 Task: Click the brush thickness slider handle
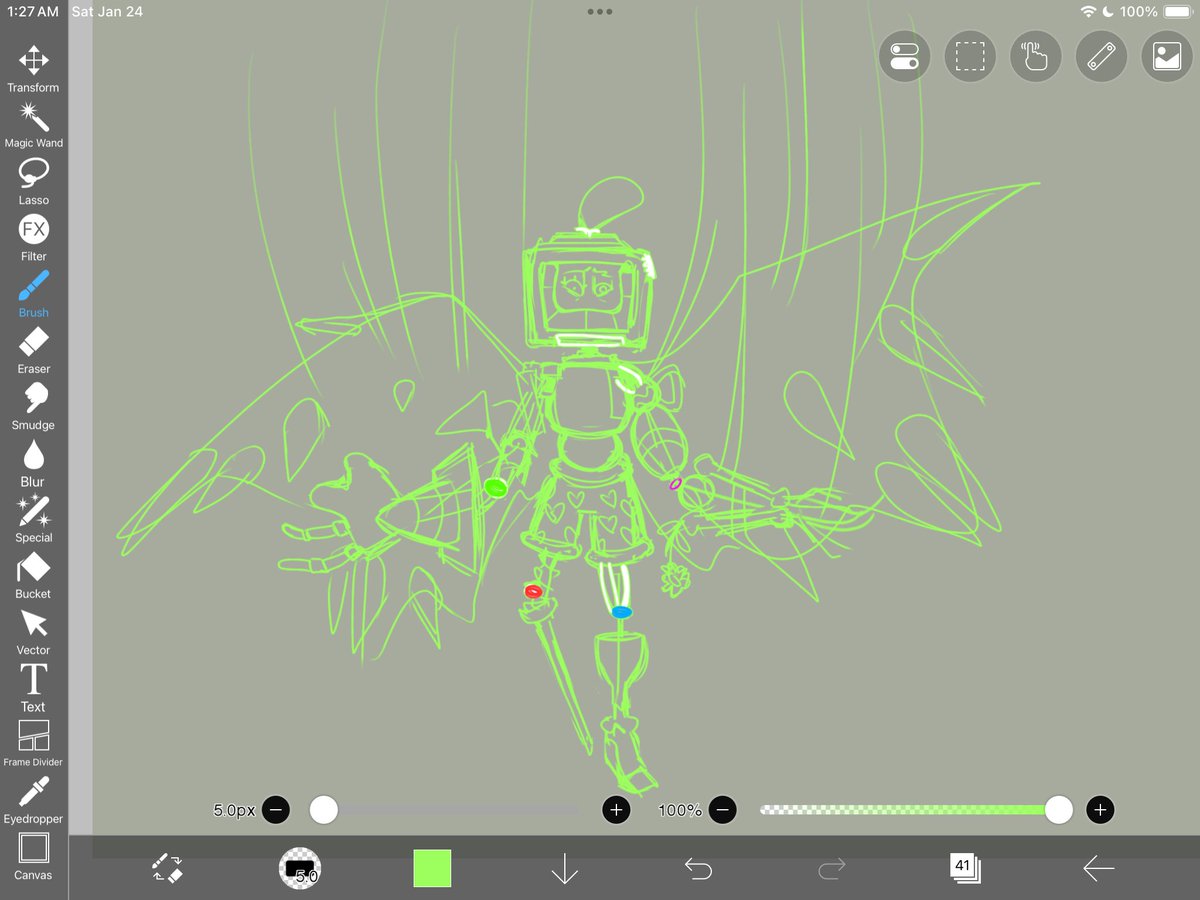[323, 810]
